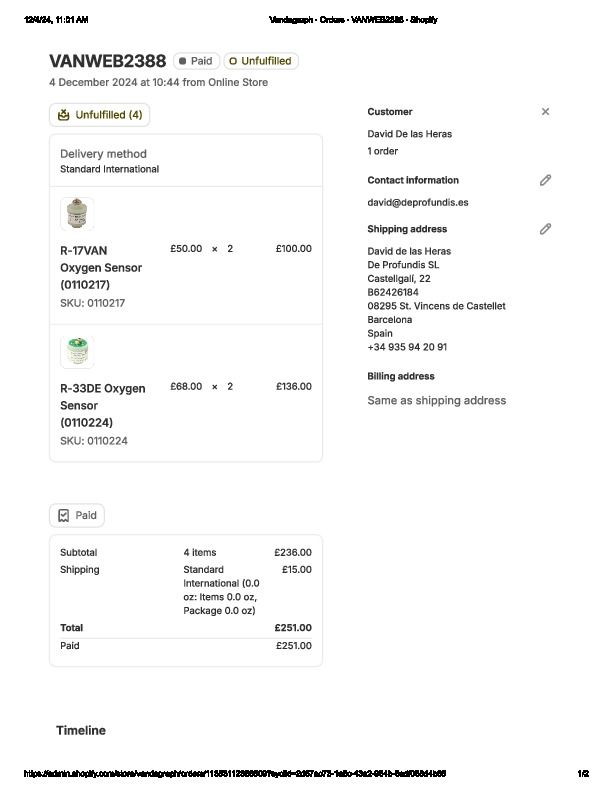The height and width of the screenshot is (792, 612).
Task: Click the Paid receipt icon
Action: (63, 516)
